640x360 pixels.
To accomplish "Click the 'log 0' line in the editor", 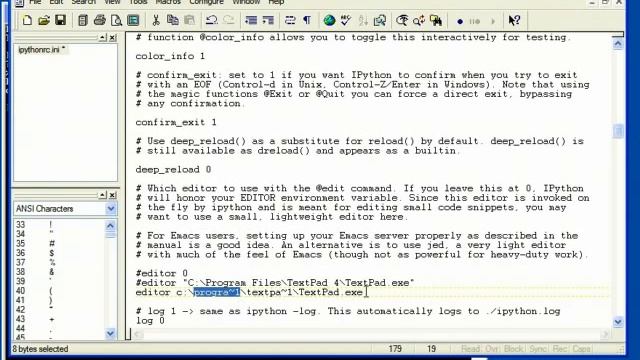I will tap(150, 321).
